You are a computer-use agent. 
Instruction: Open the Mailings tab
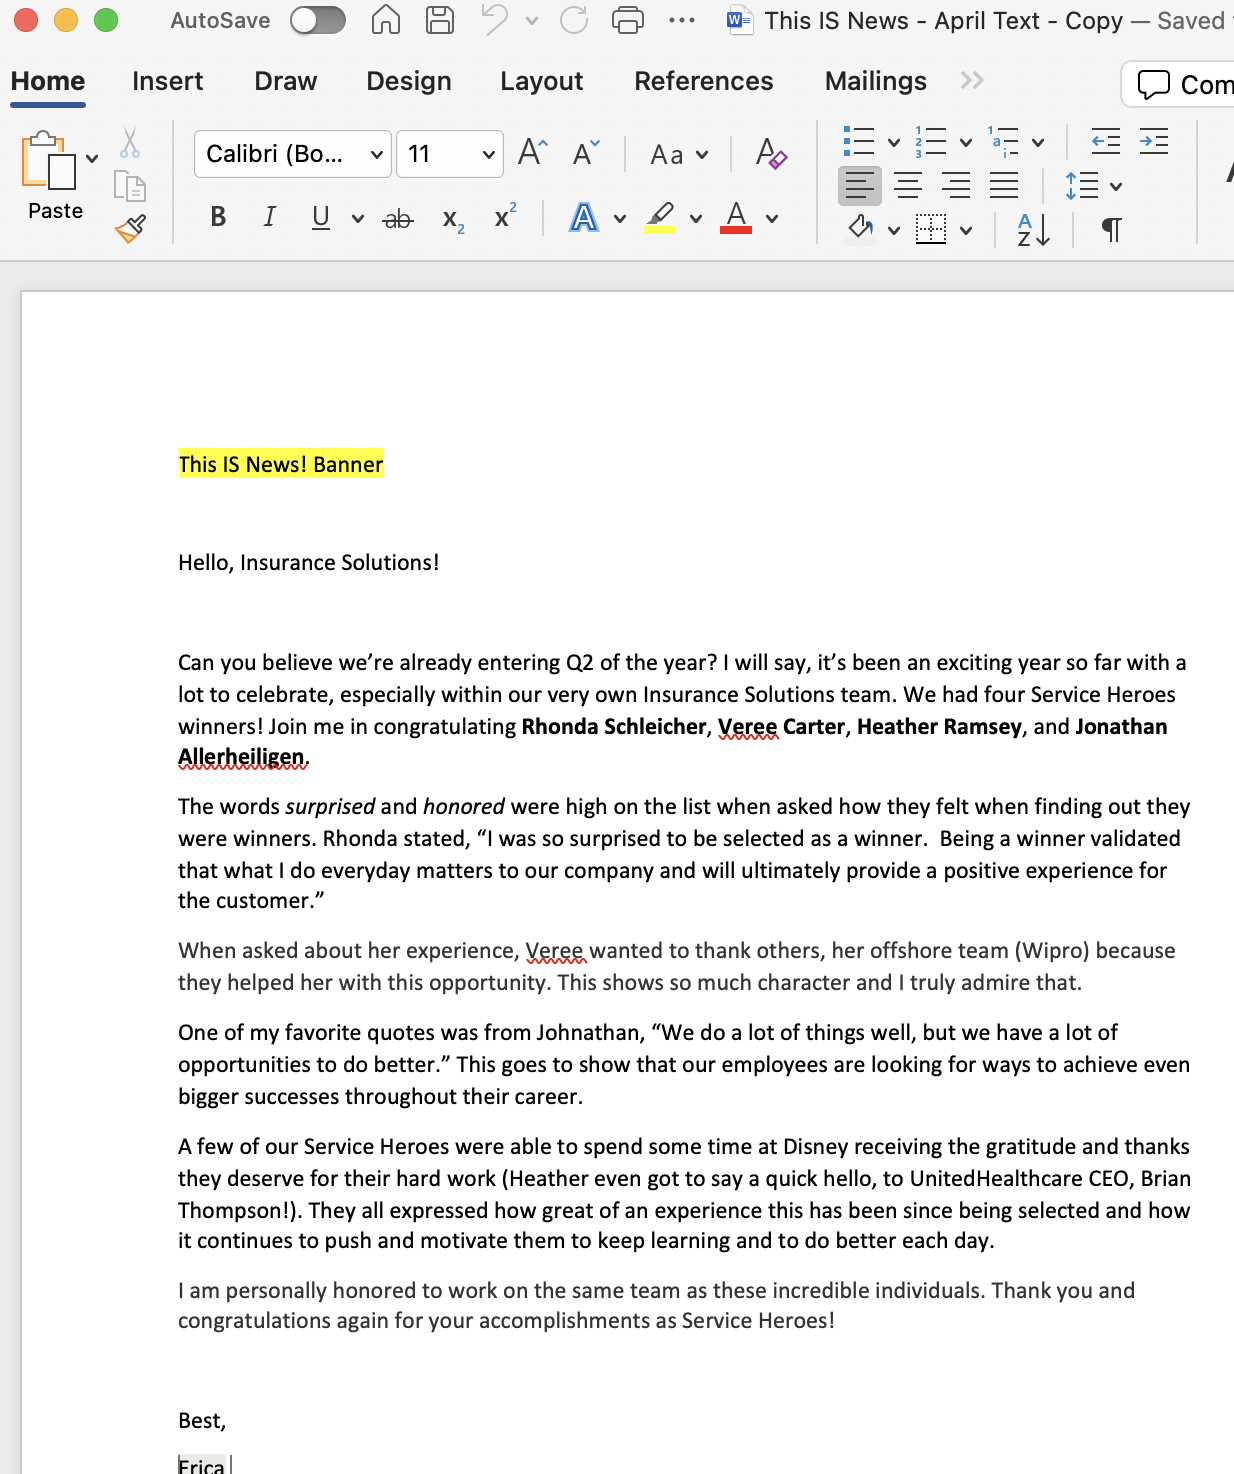pos(876,81)
